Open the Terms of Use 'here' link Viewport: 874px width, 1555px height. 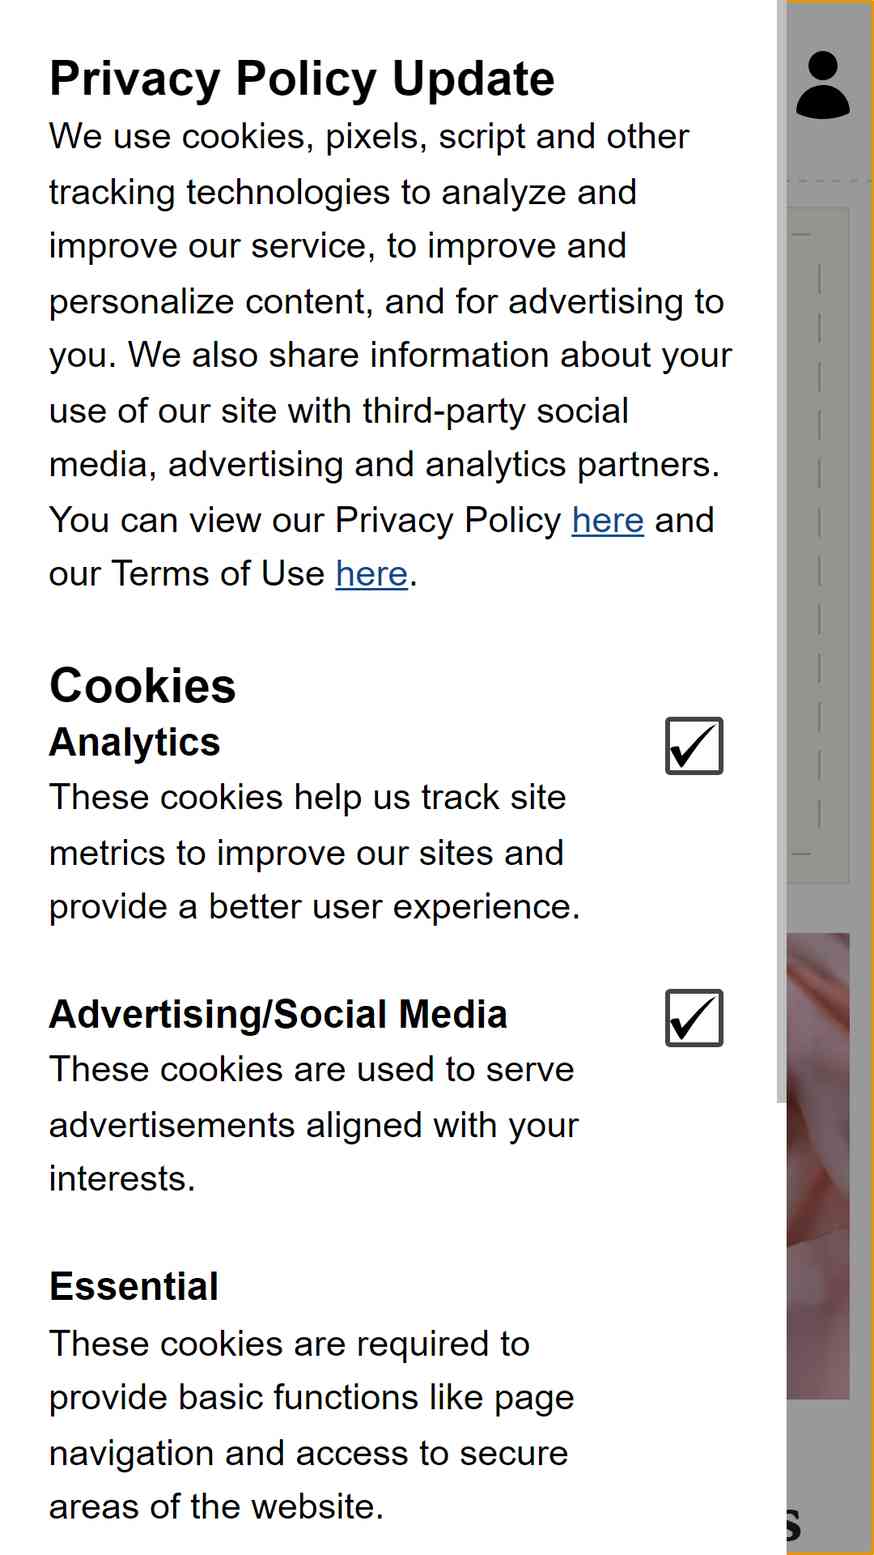coord(372,574)
